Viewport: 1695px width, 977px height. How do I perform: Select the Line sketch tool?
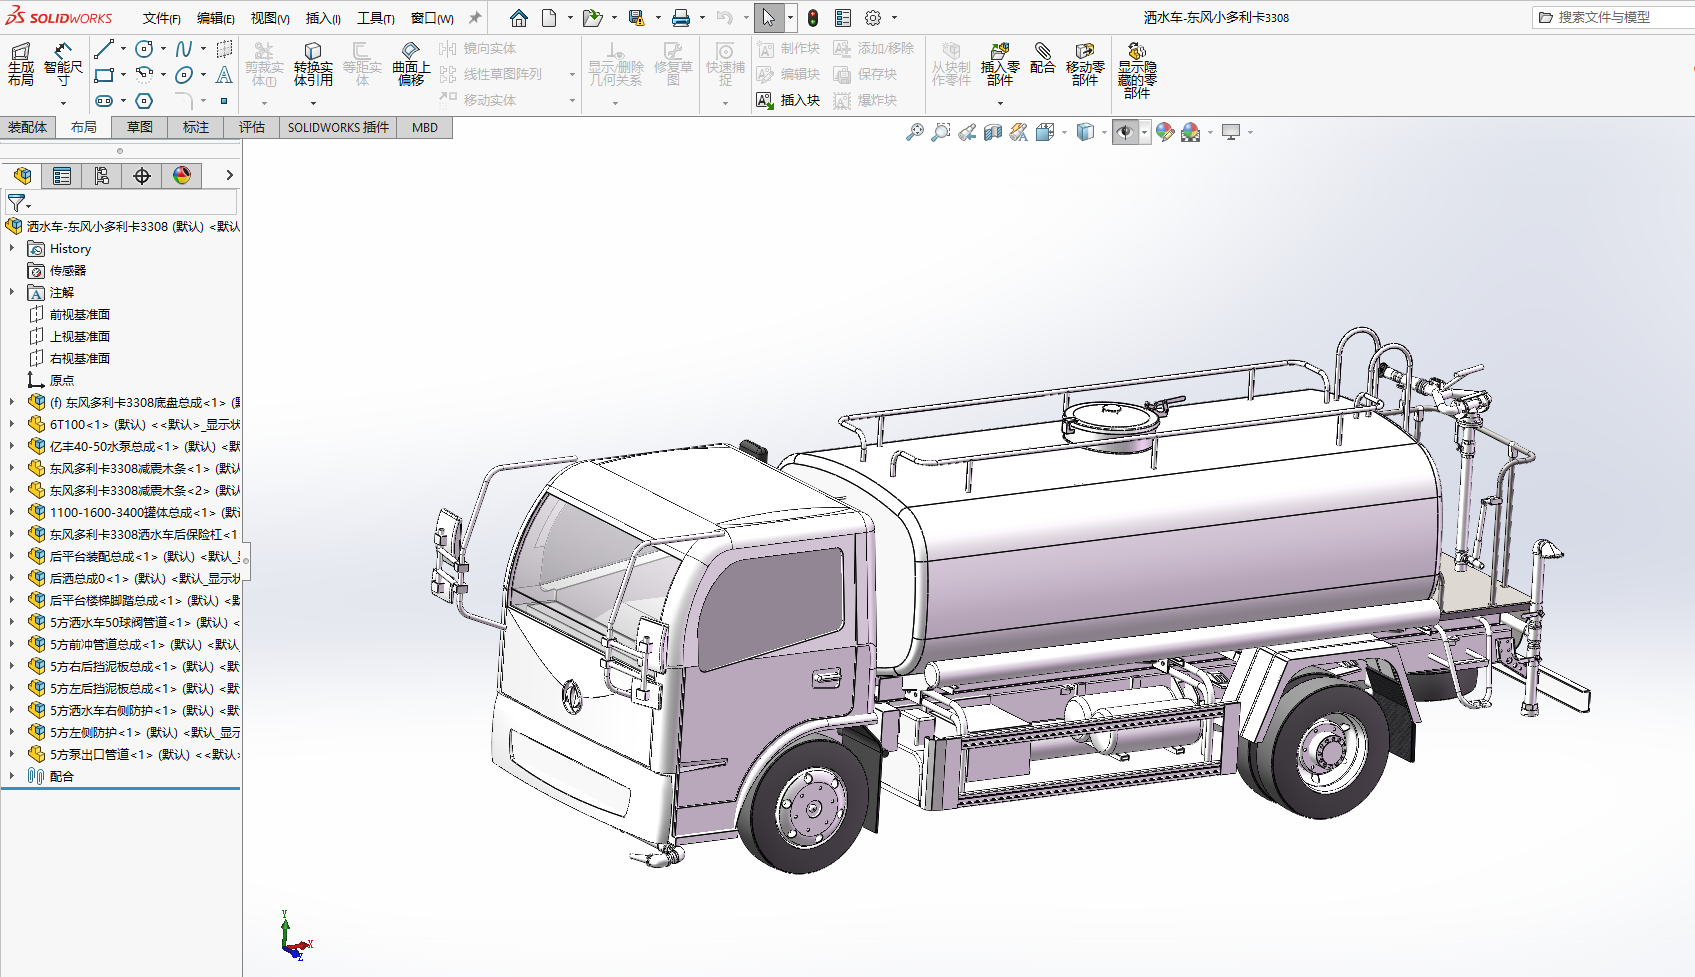pos(104,49)
